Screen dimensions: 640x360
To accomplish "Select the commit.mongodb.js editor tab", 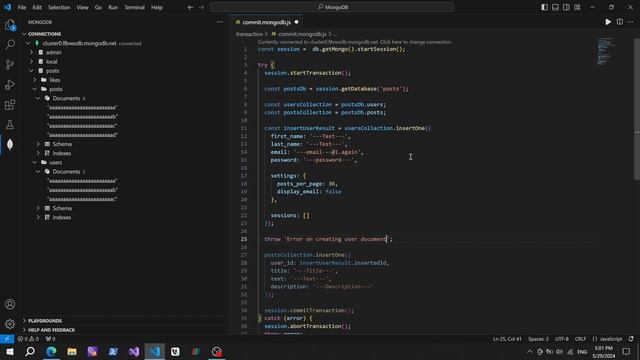I will 267,22.
